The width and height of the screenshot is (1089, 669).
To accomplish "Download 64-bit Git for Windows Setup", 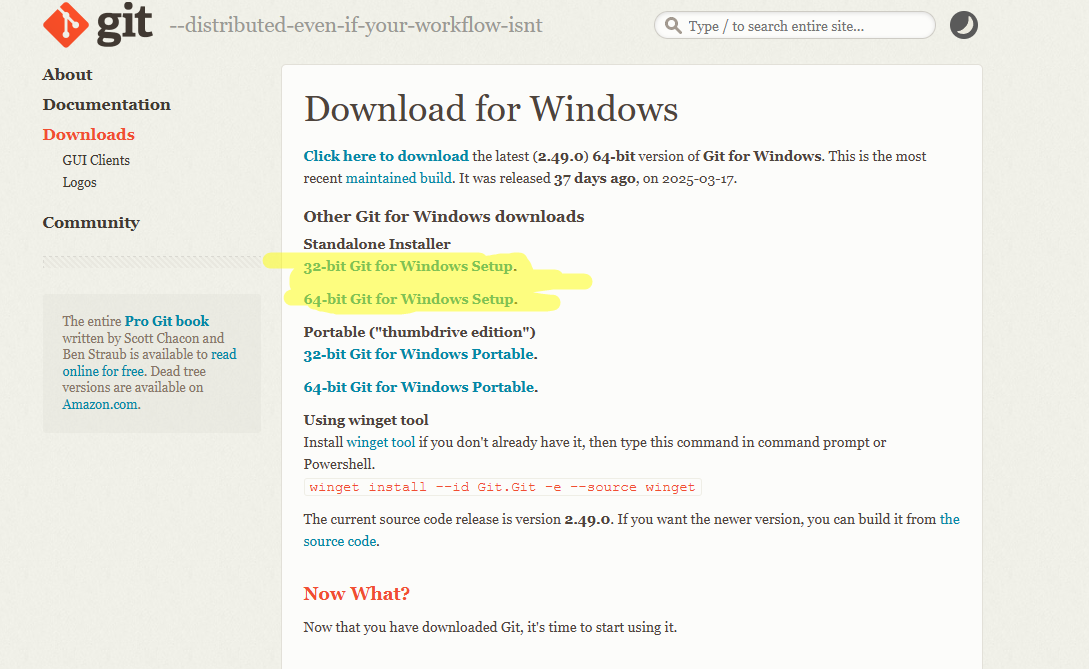I will click(410, 299).
